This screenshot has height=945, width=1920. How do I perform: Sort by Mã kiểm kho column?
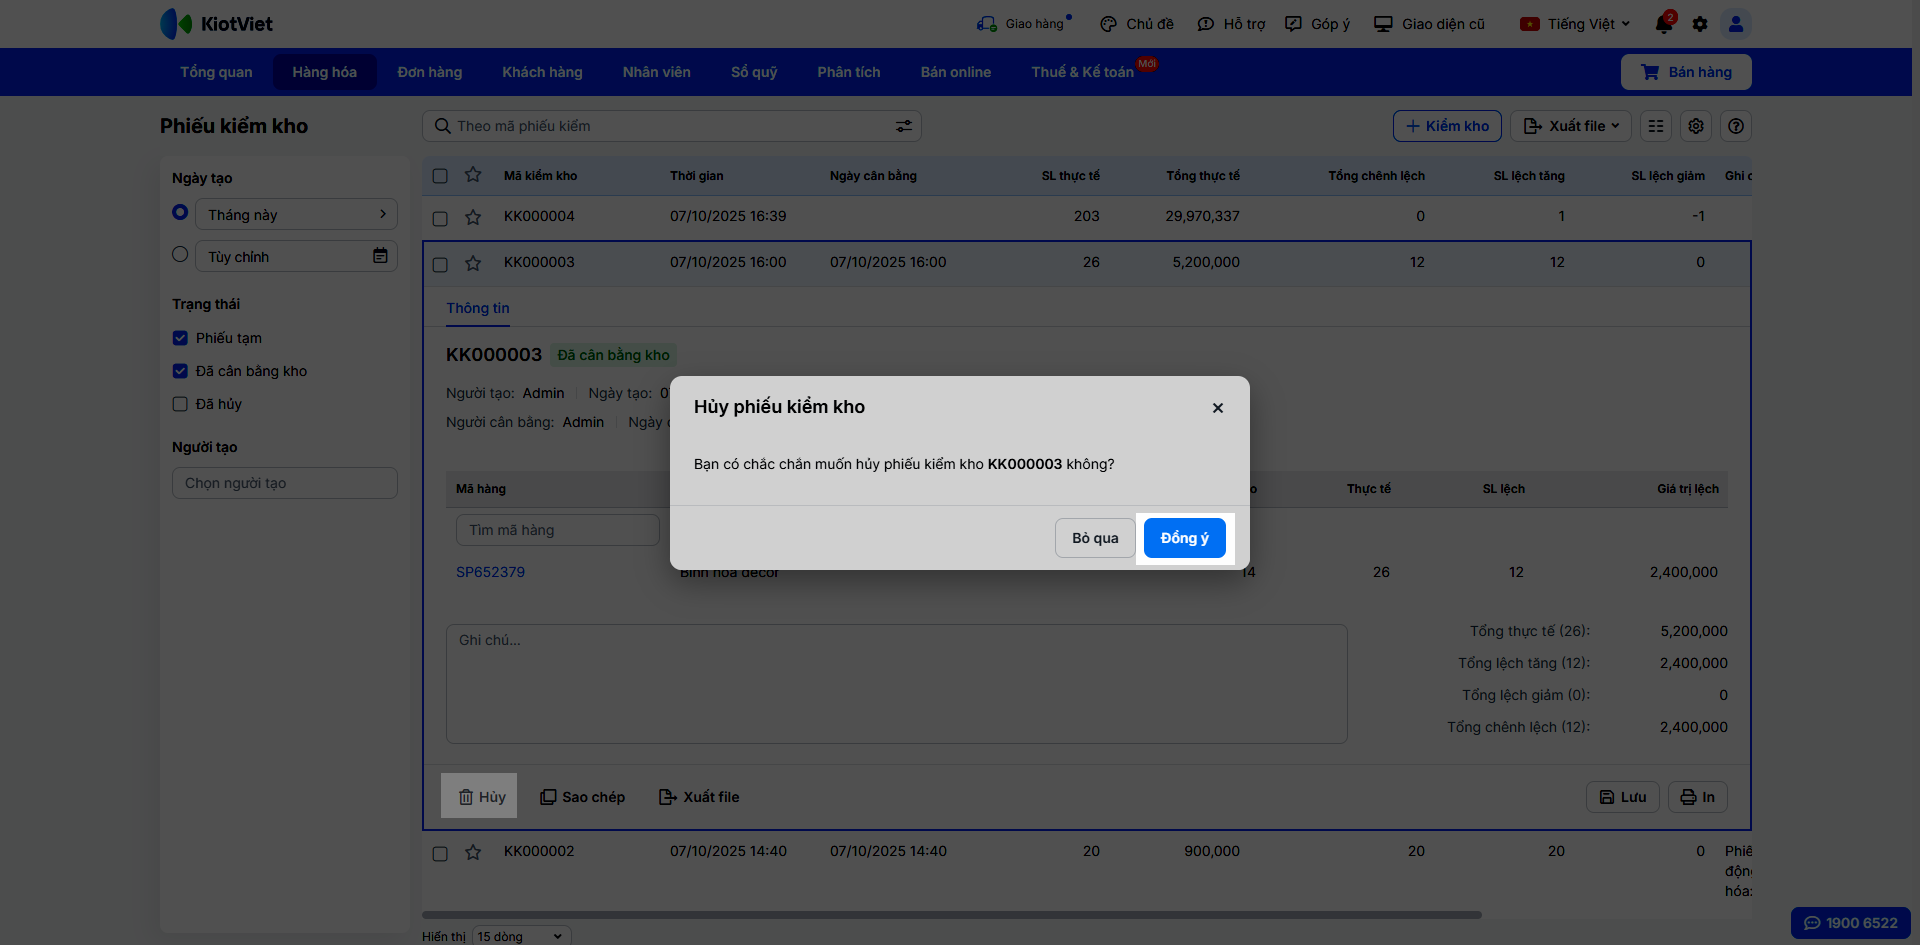pos(540,176)
